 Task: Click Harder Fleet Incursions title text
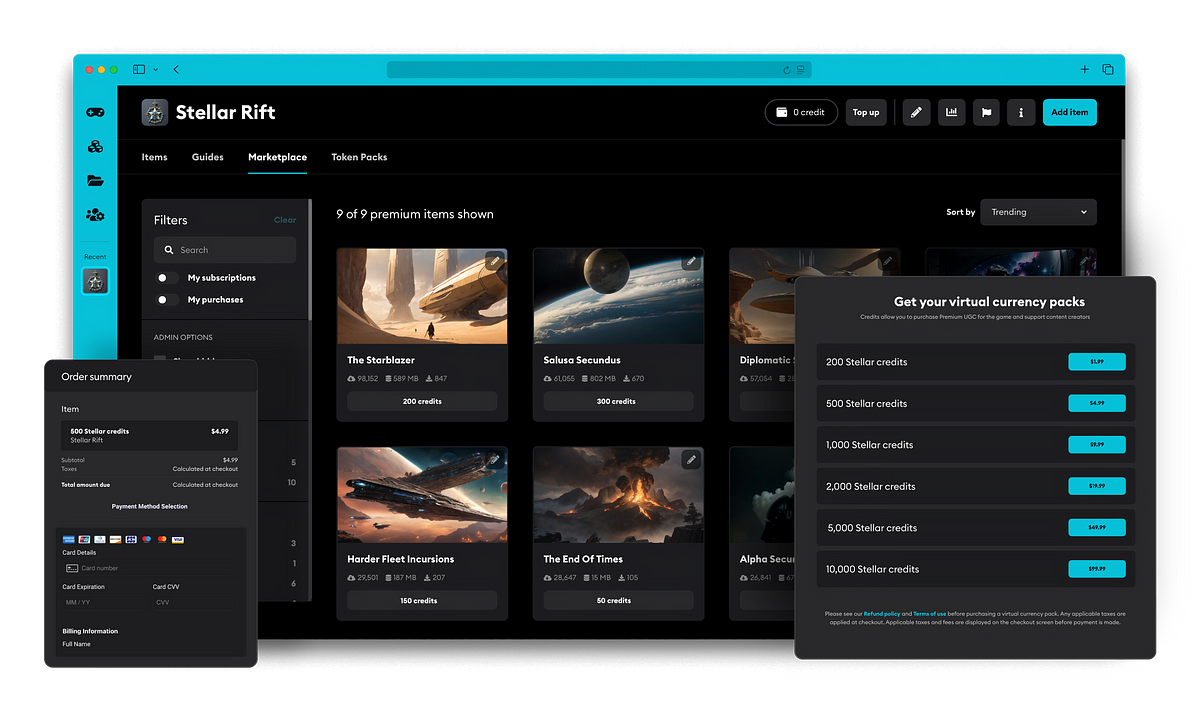tap(401, 559)
